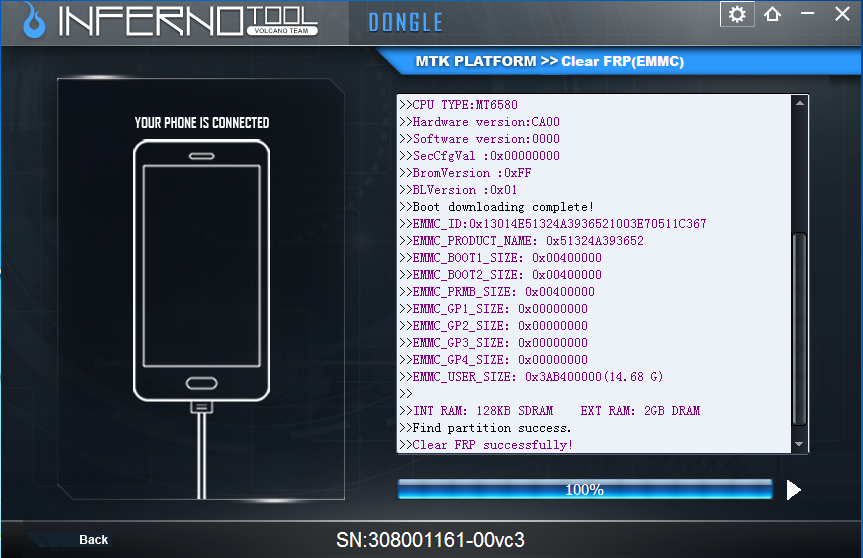Select the EMMC_BOOT1_SIZE log line
This screenshot has height=558, width=863.
coord(500,258)
